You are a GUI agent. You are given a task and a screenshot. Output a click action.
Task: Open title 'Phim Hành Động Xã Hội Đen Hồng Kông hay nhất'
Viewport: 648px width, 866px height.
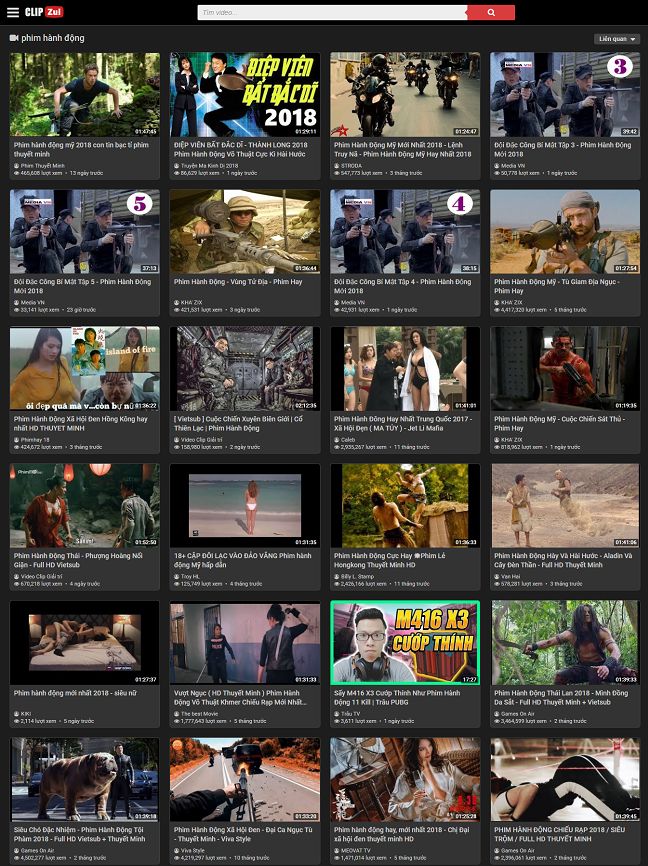pyautogui.click(x=81, y=424)
